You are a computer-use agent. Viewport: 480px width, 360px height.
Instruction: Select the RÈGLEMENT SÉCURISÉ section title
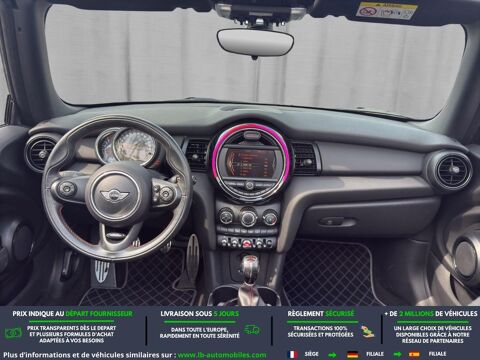(x=321, y=314)
